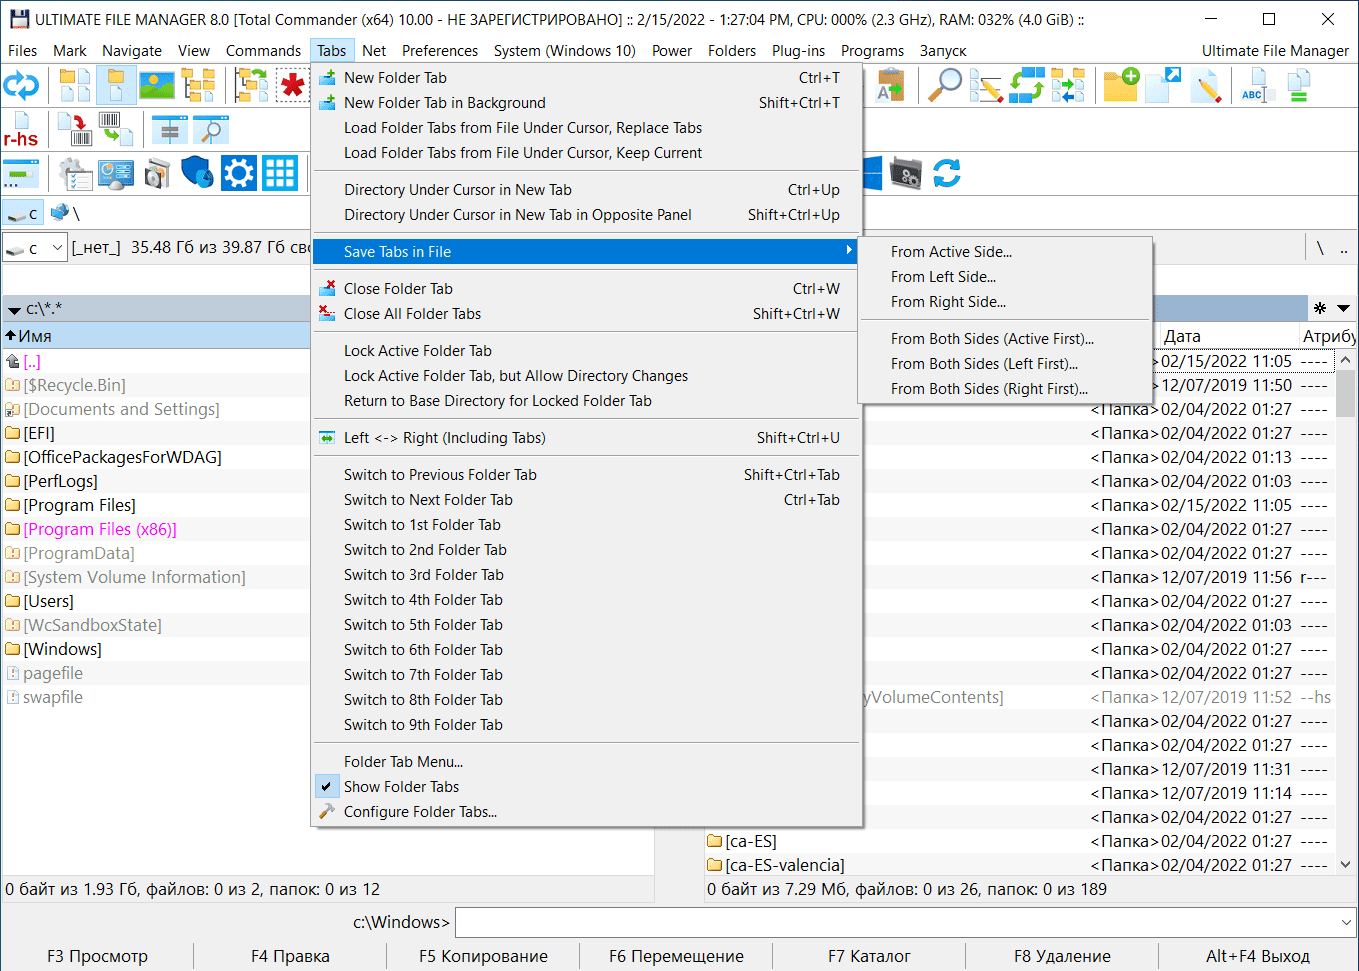Click the right panel vertical scrollbar
Image resolution: width=1359 pixels, height=971 pixels.
click(x=1346, y=612)
